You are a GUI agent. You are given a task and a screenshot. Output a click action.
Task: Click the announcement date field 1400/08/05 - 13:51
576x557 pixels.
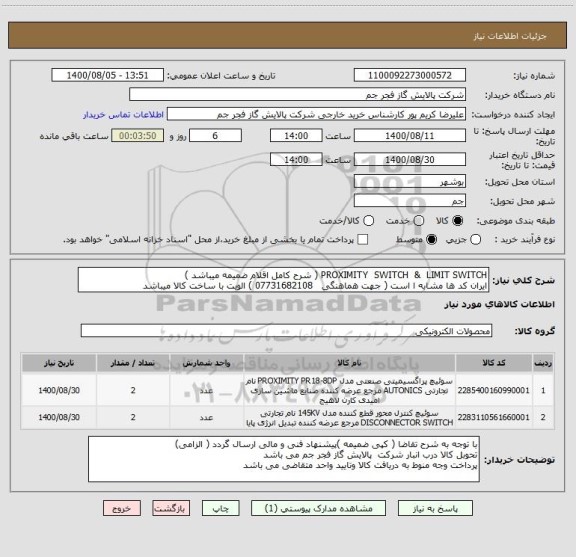tap(107, 75)
